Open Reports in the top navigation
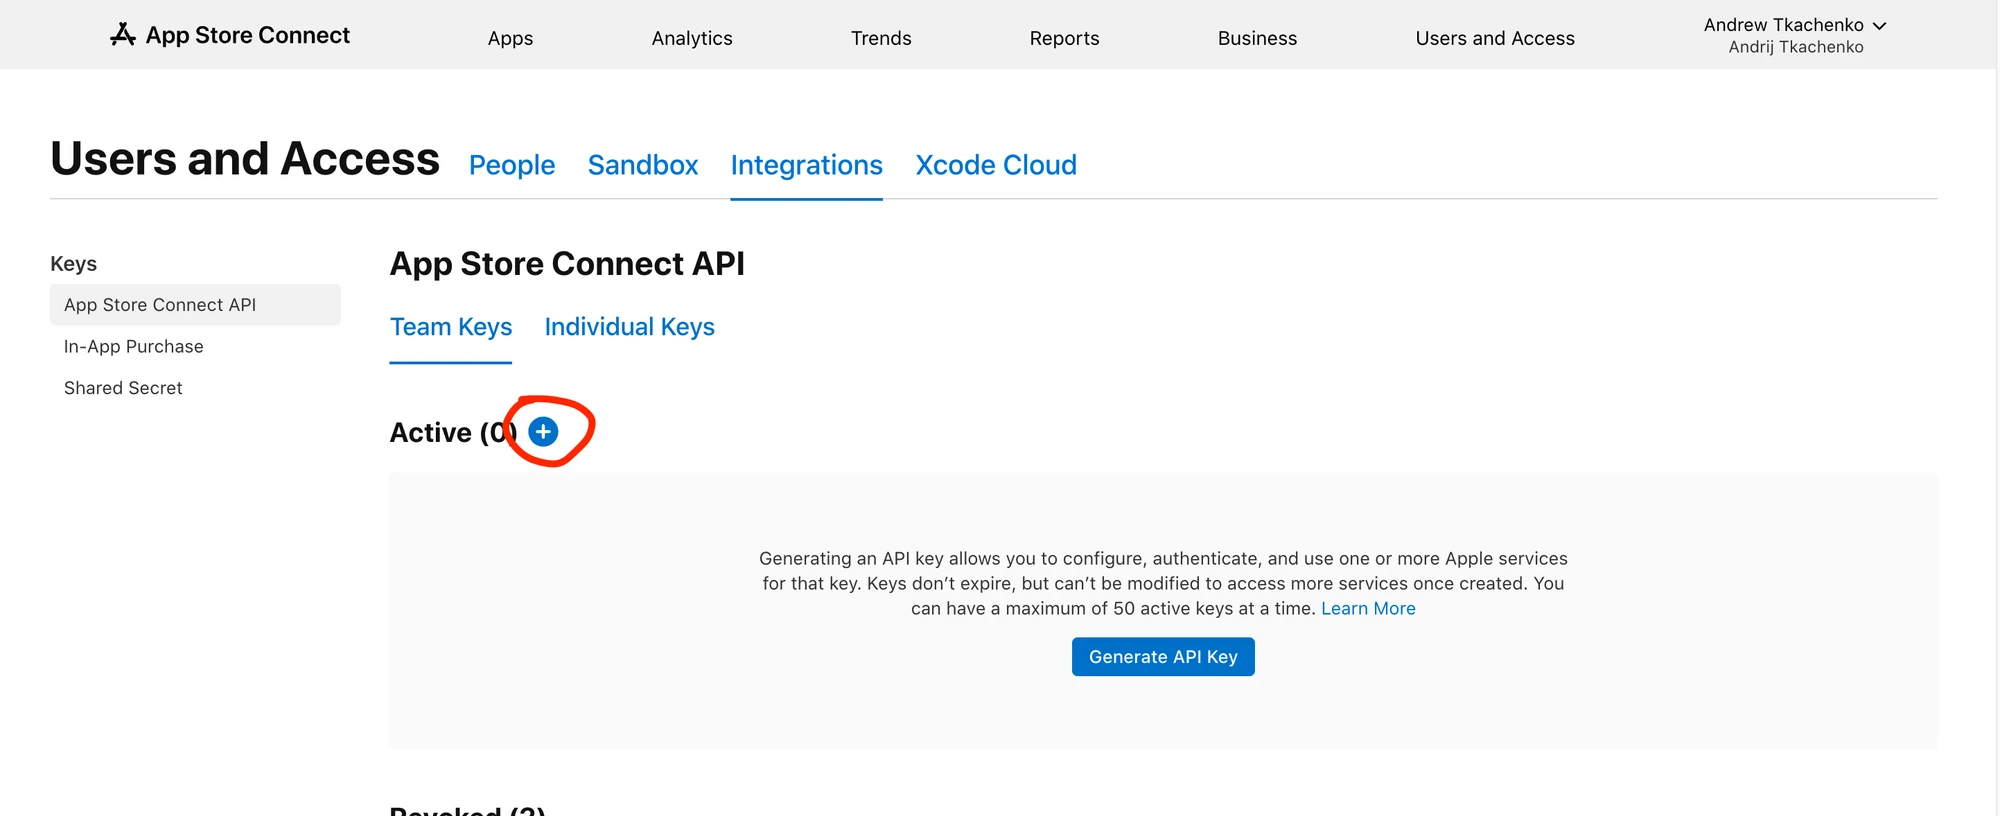The width and height of the screenshot is (2000, 816). (1064, 38)
